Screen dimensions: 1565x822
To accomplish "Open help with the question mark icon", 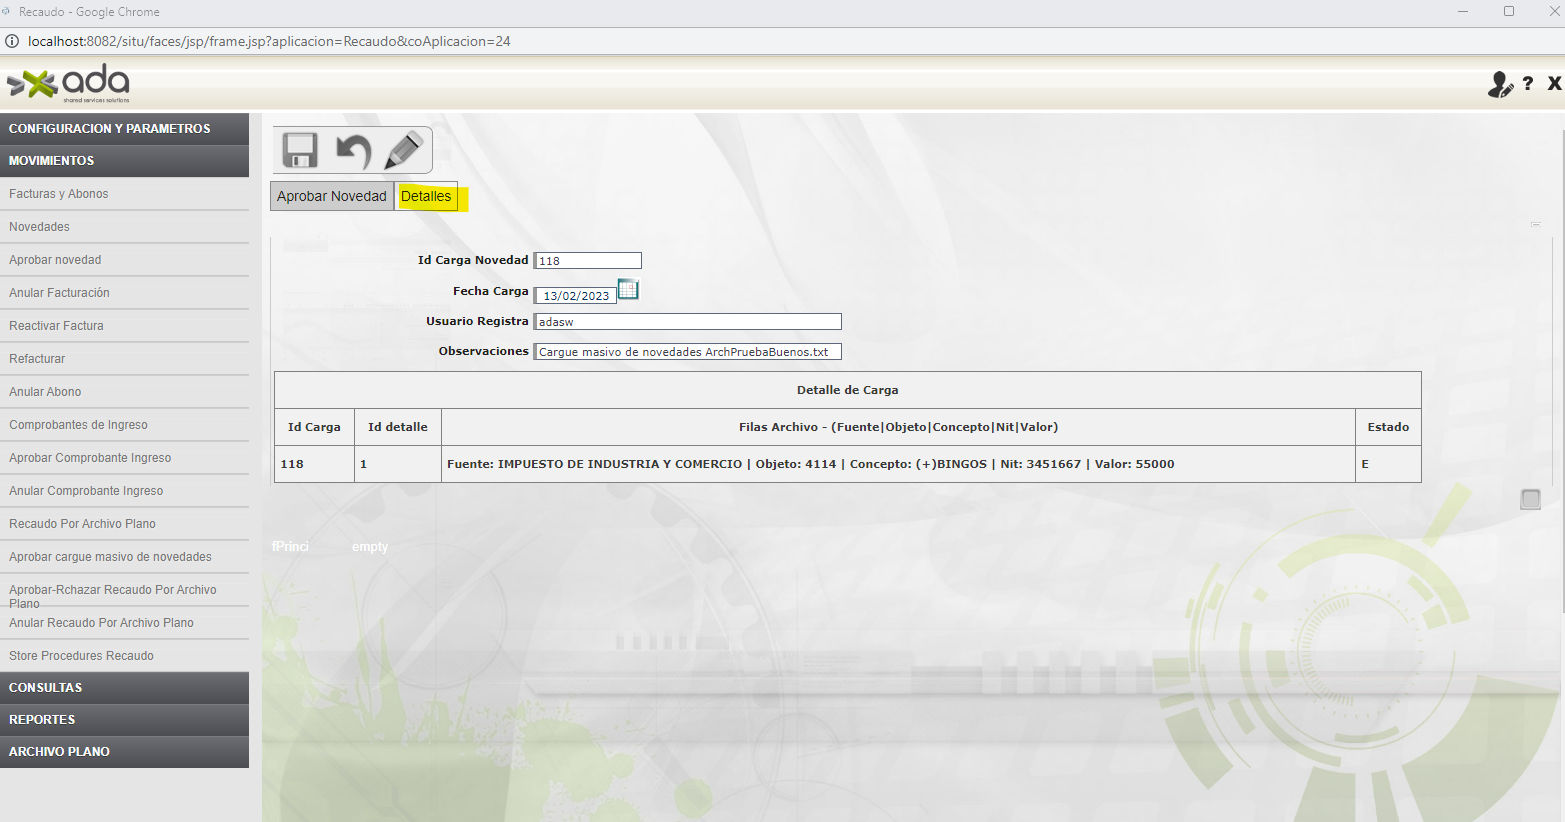I will pos(1528,84).
